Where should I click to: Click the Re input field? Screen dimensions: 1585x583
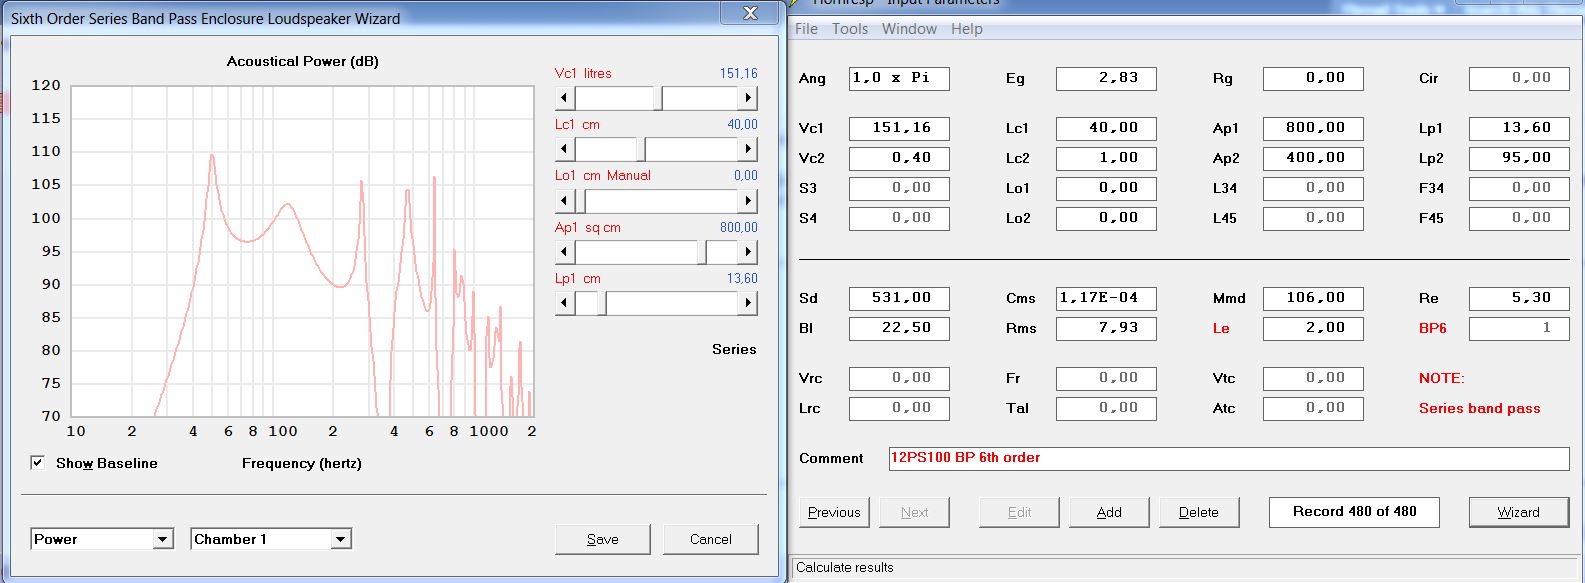(x=1519, y=298)
